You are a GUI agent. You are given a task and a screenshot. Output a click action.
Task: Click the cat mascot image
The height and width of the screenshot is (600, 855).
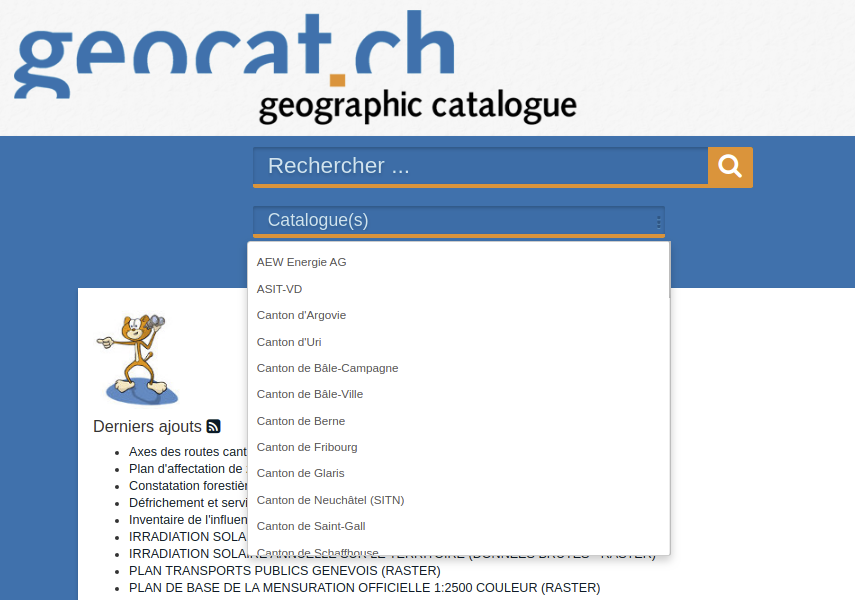[x=139, y=358]
